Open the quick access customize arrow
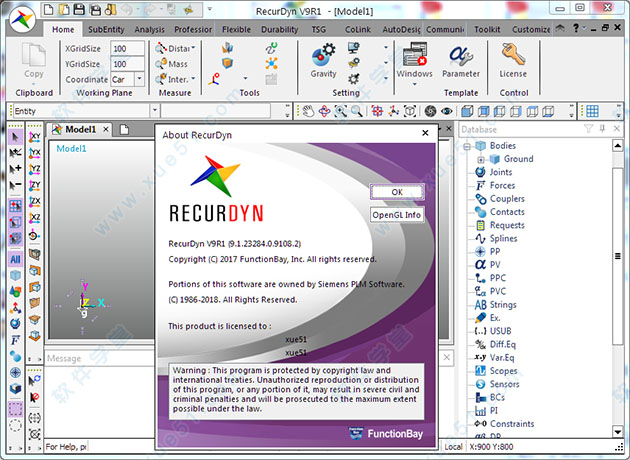This screenshot has width=630, height=460. click(x=210, y=9)
